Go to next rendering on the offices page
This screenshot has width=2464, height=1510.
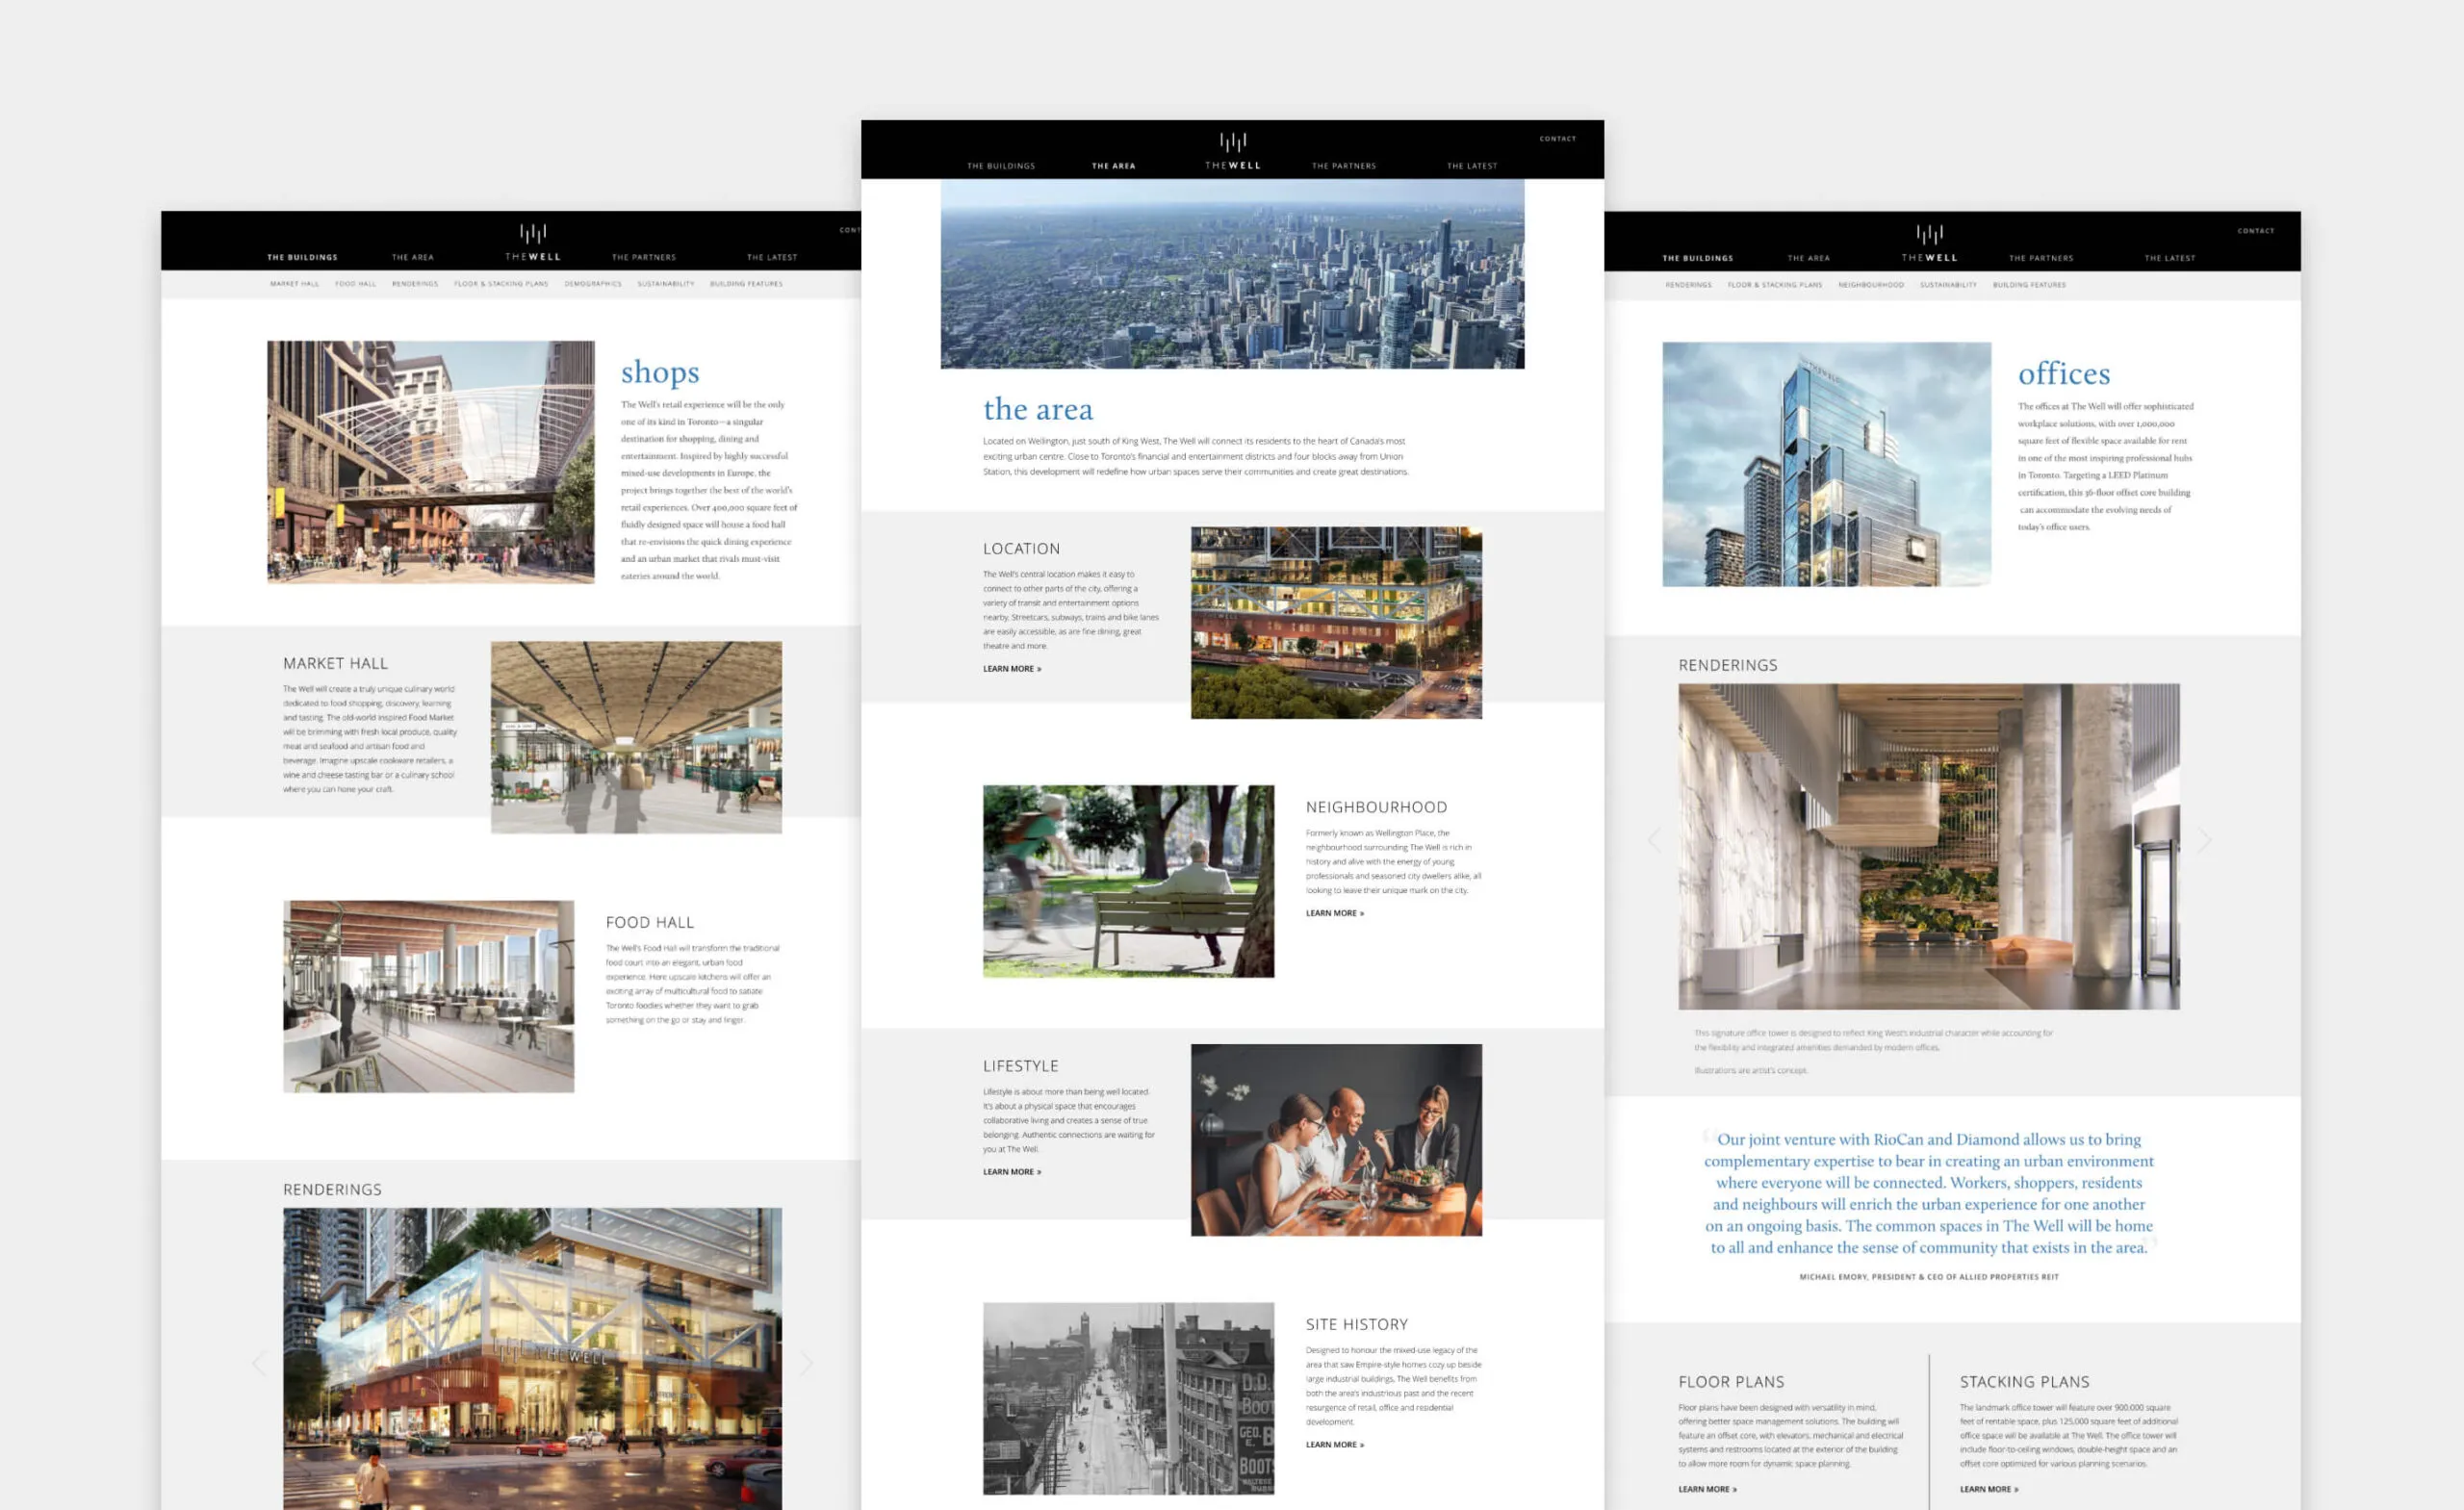point(2204,840)
